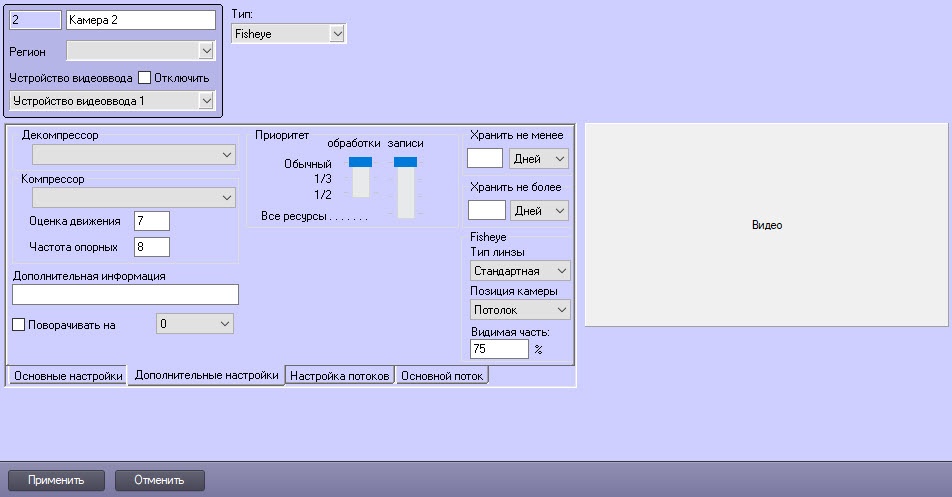Open the Регион dropdown

[140, 51]
